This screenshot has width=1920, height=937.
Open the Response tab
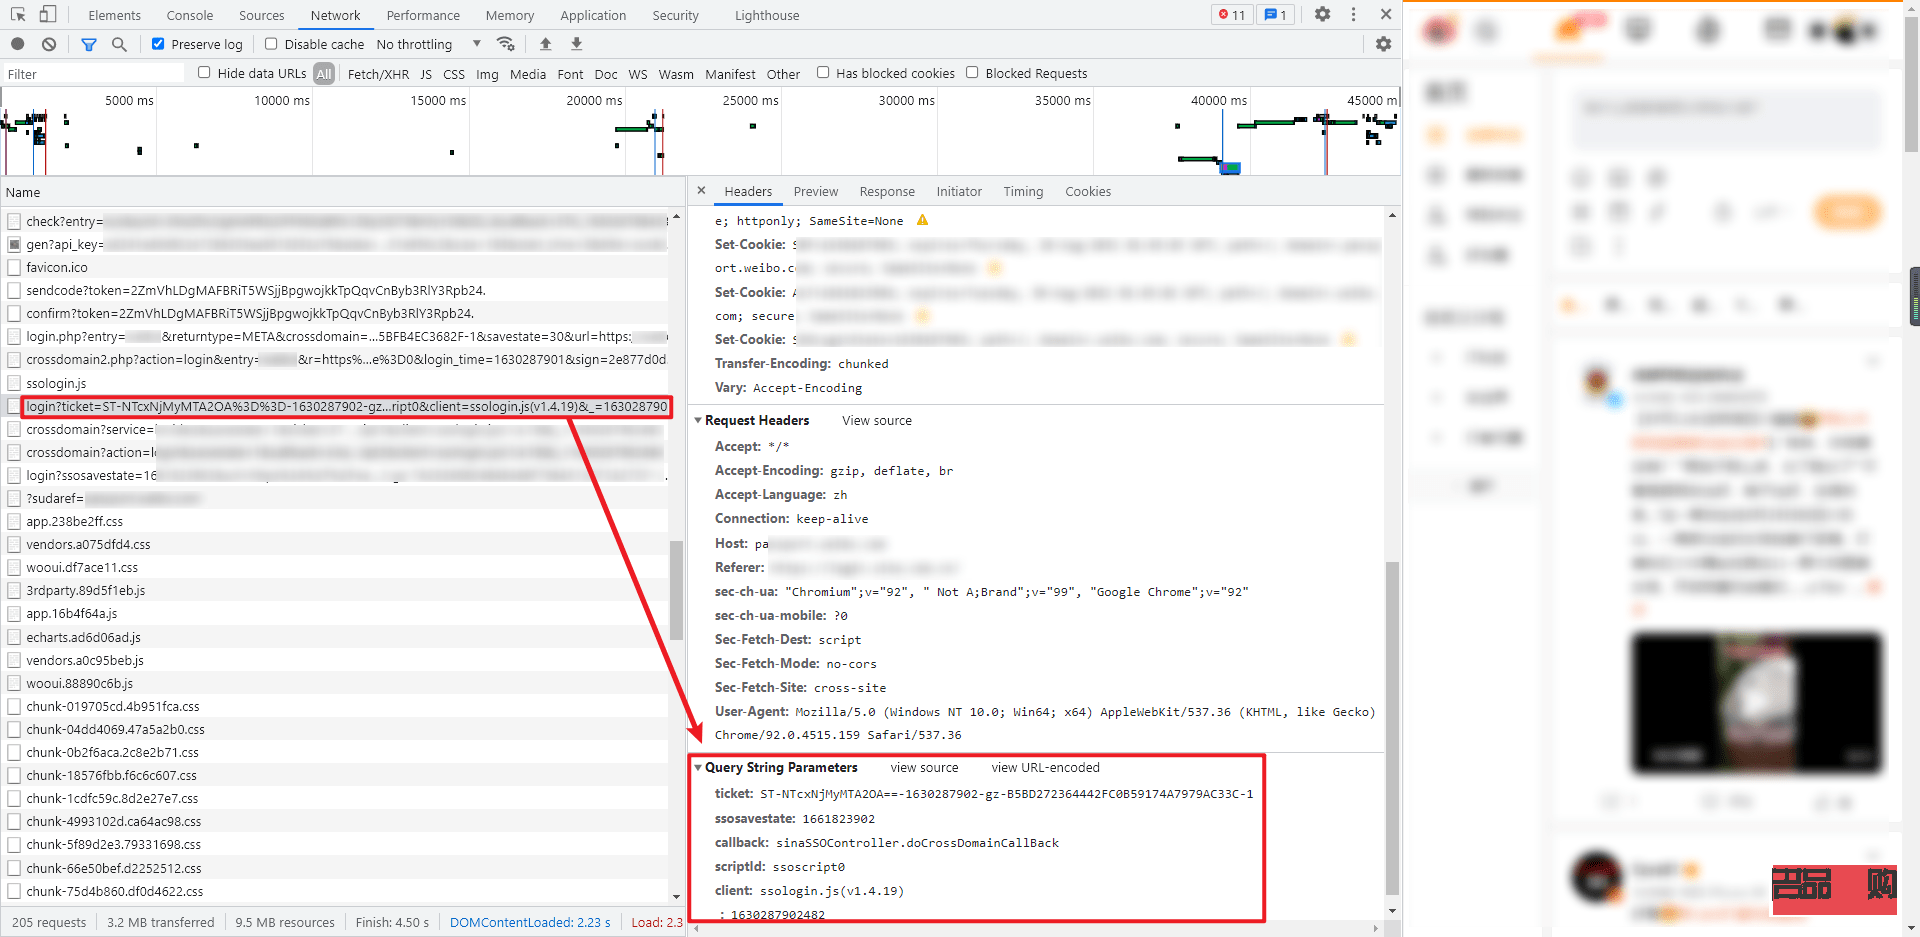(x=886, y=191)
